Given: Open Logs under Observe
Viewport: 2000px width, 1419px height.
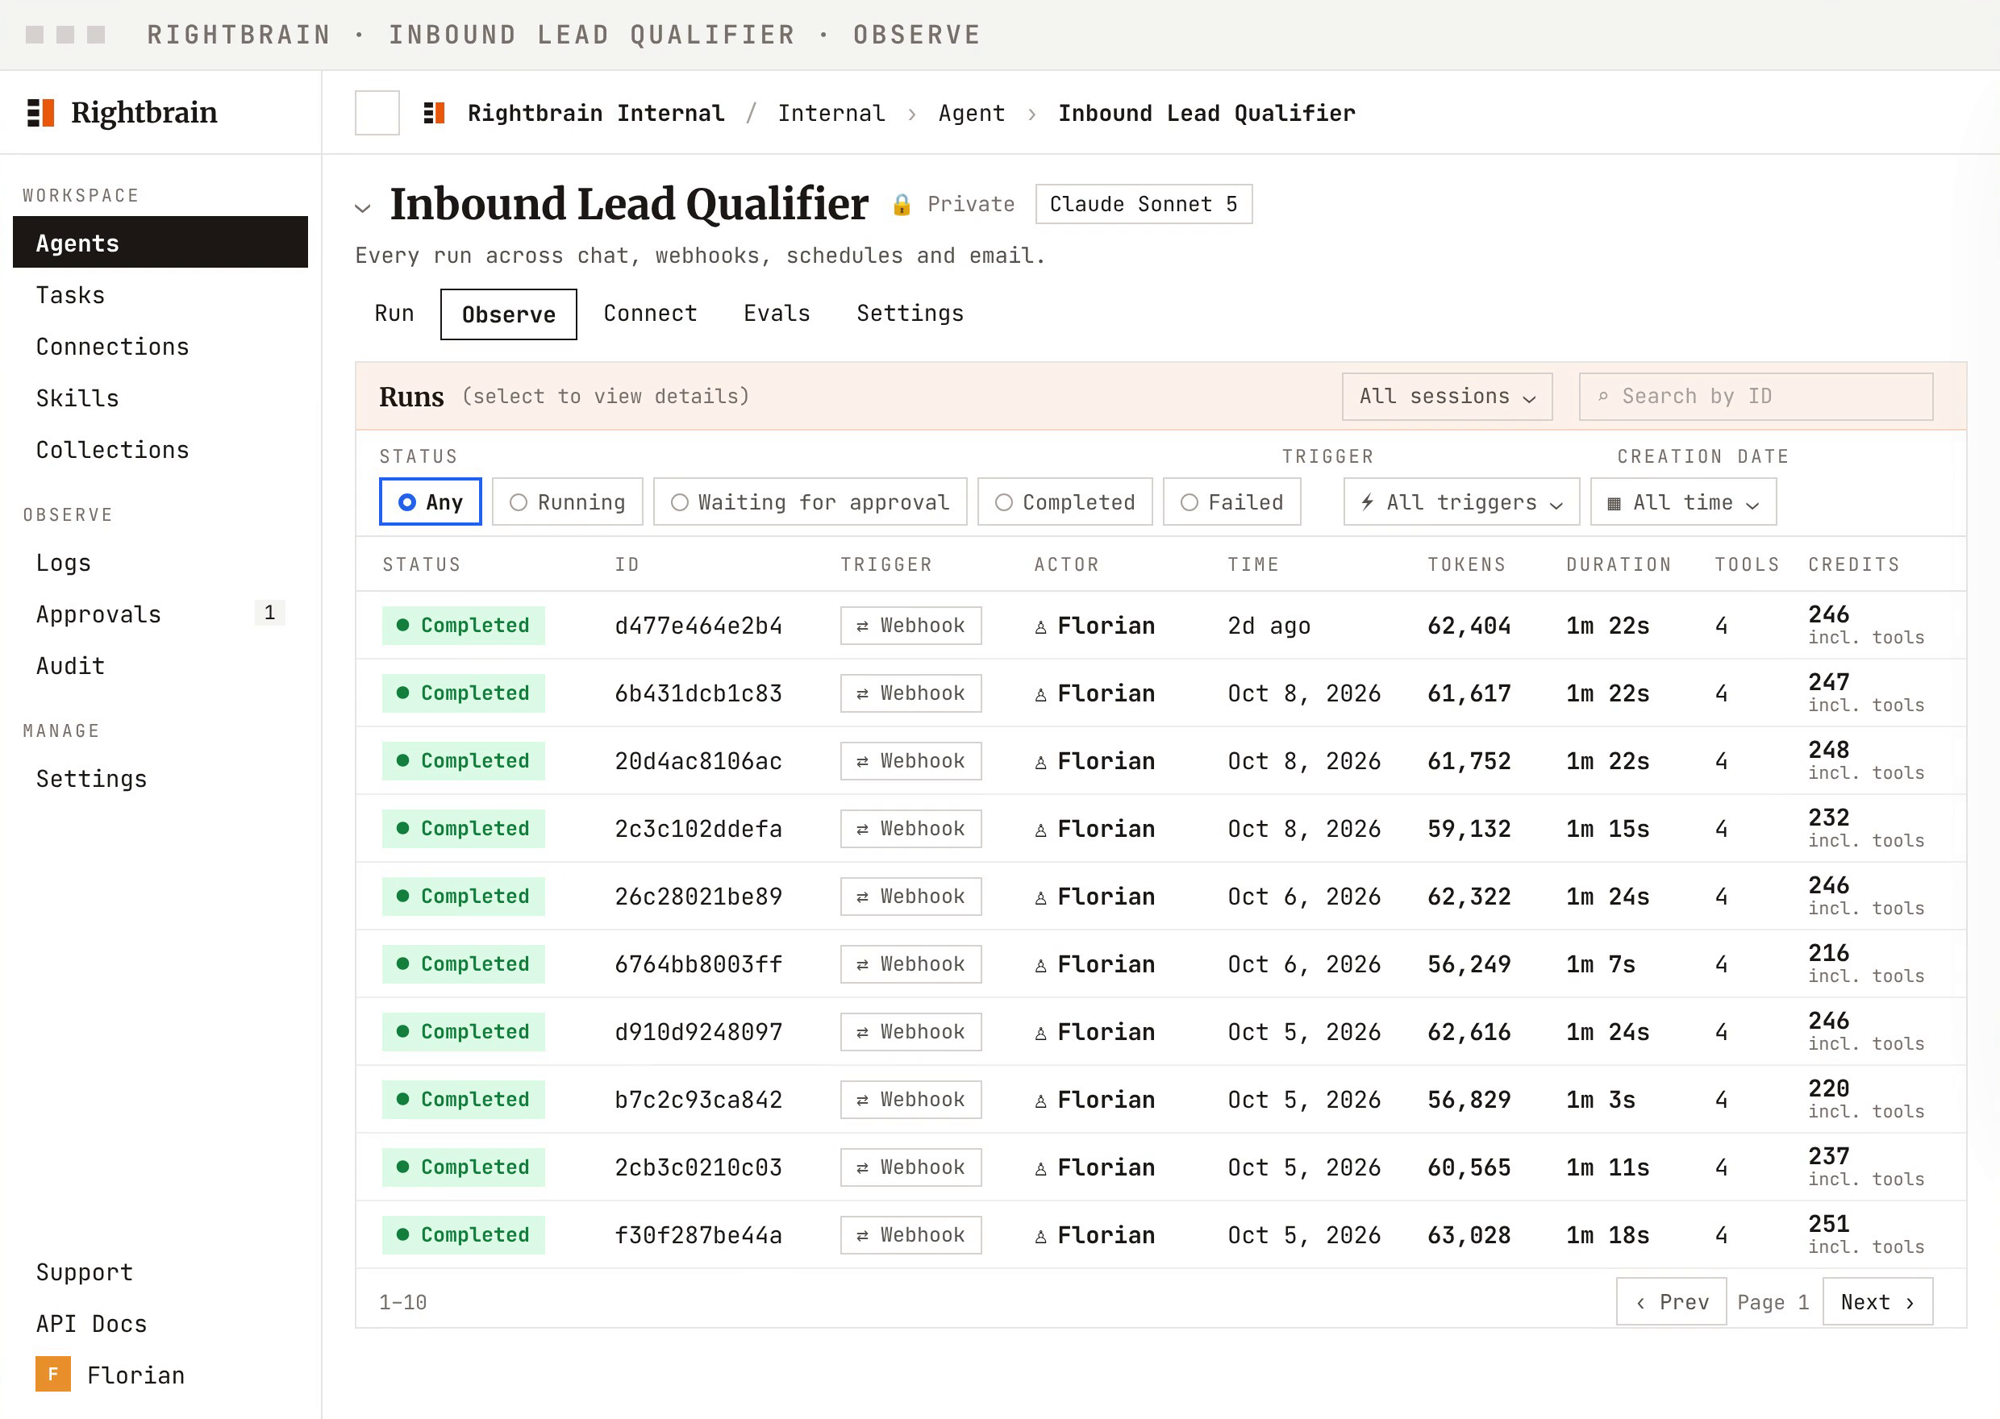Looking at the screenshot, I should click(x=160, y=563).
